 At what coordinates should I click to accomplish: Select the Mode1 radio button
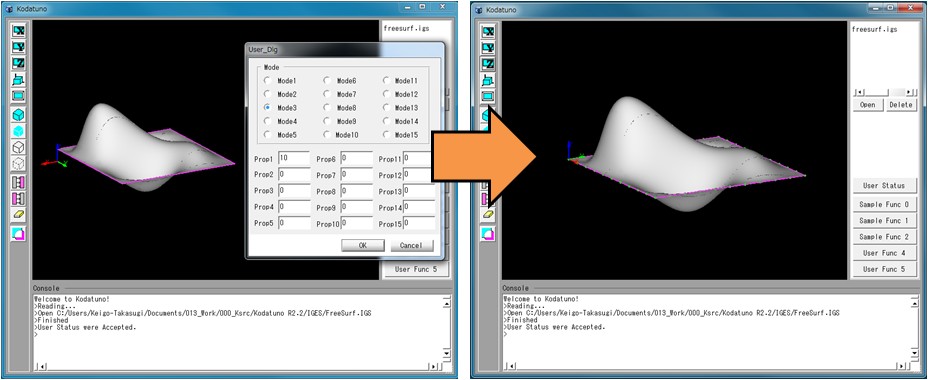[x=268, y=81]
